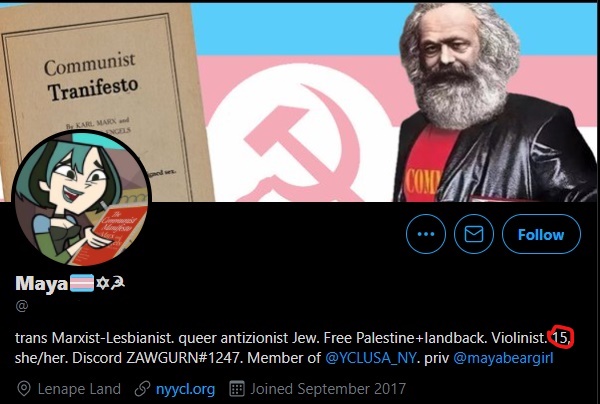The height and width of the screenshot is (404, 600).
Task: Click the Lenape Land location text
Action: coord(79,389)
